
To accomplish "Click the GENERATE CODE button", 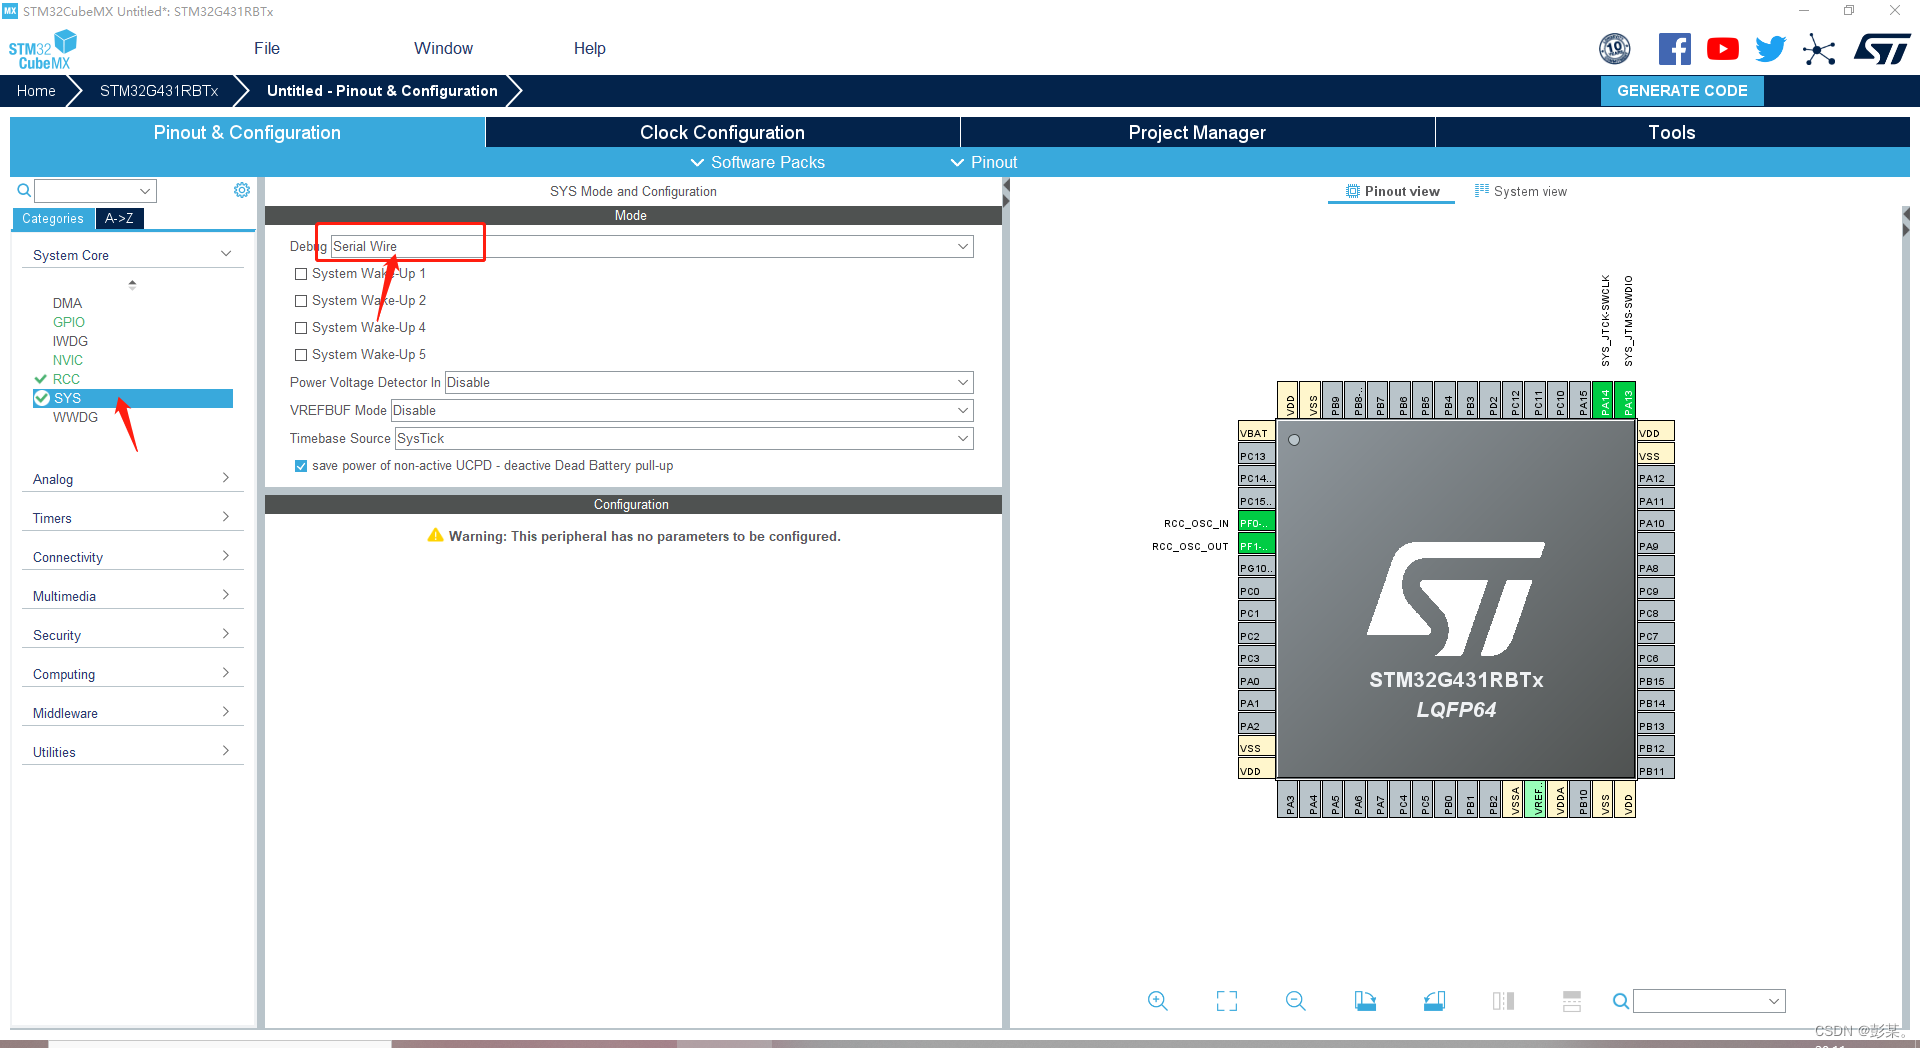I will pos(1682,90).
